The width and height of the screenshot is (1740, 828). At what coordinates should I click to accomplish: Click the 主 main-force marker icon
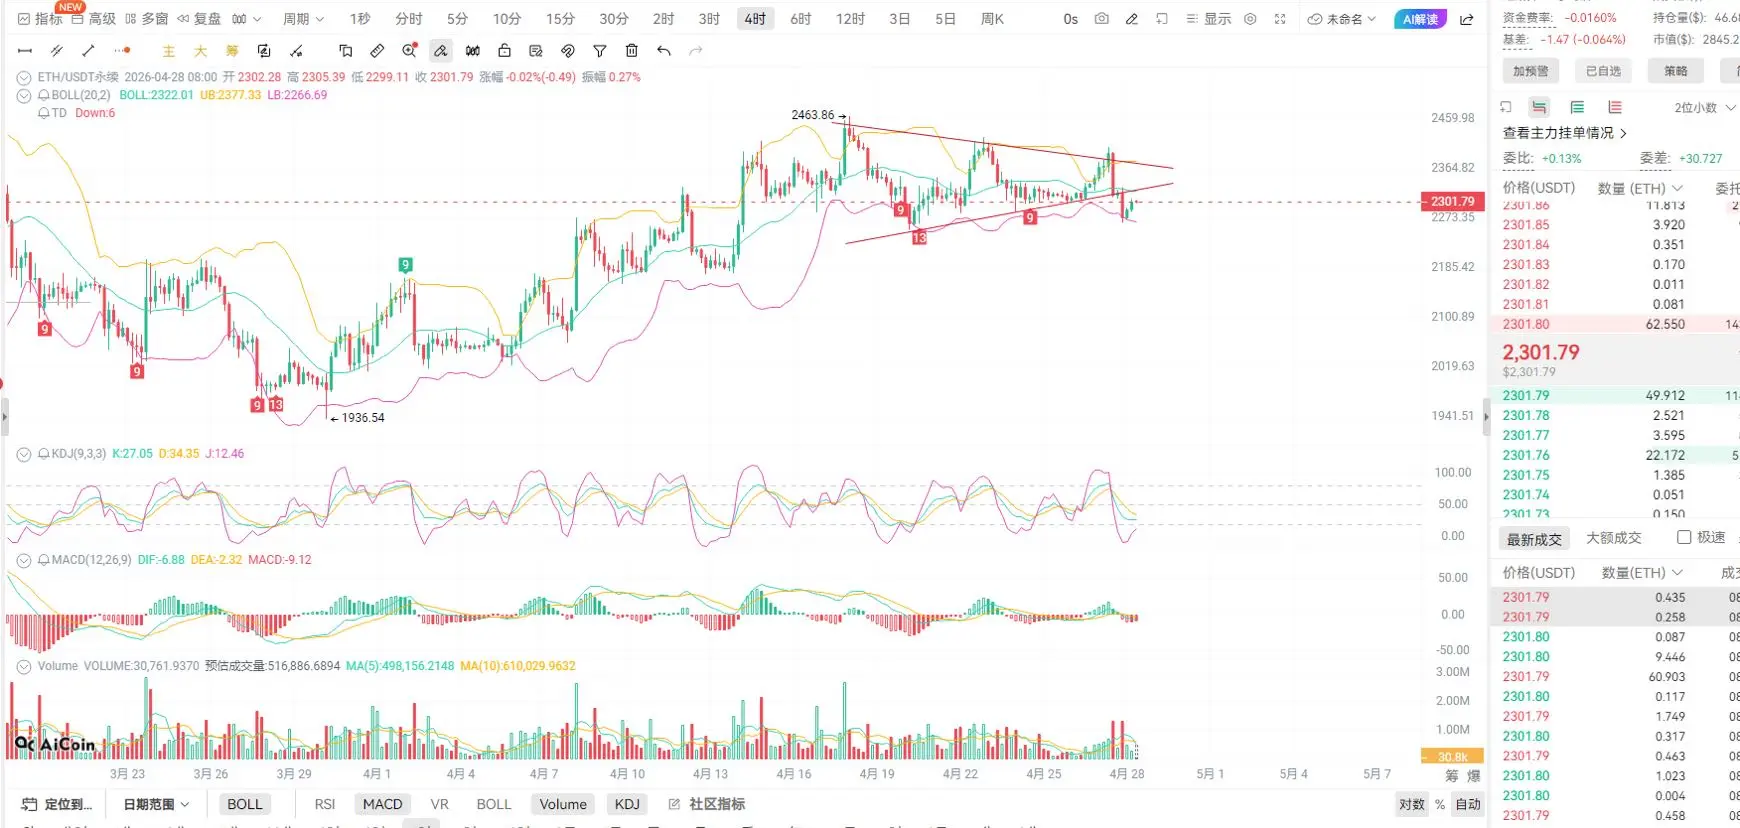point(169,51)
